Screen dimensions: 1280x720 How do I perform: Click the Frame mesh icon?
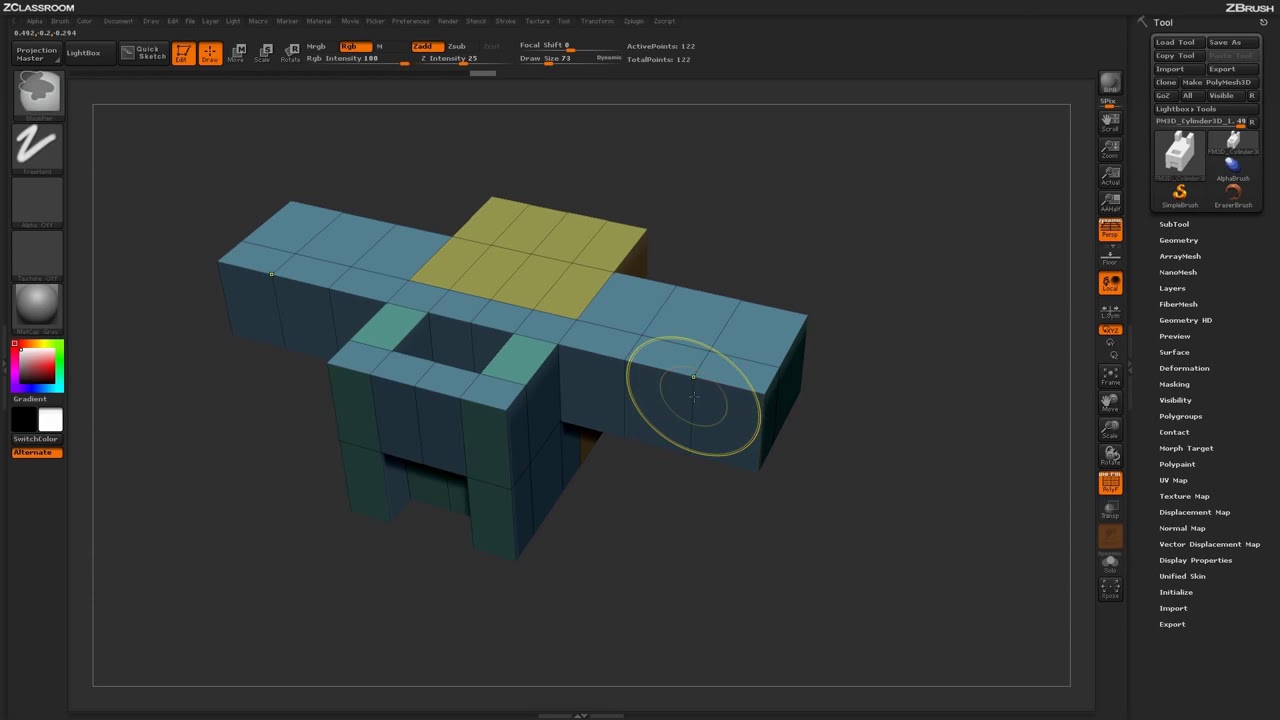tap(1110, 376)
